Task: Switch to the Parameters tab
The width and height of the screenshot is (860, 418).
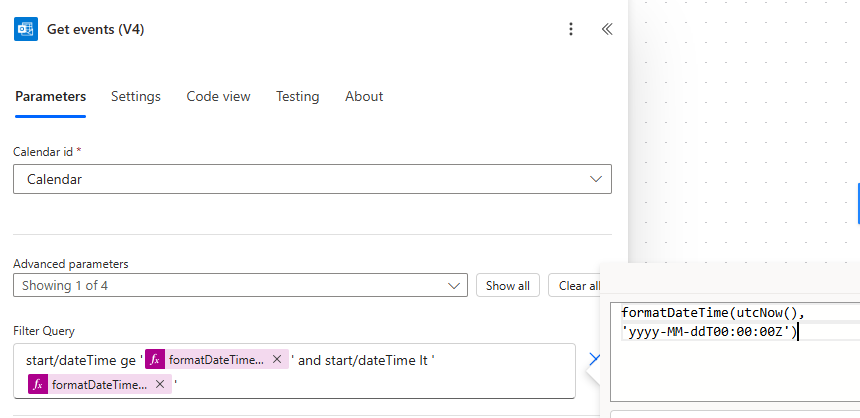Action: point(50,97)
